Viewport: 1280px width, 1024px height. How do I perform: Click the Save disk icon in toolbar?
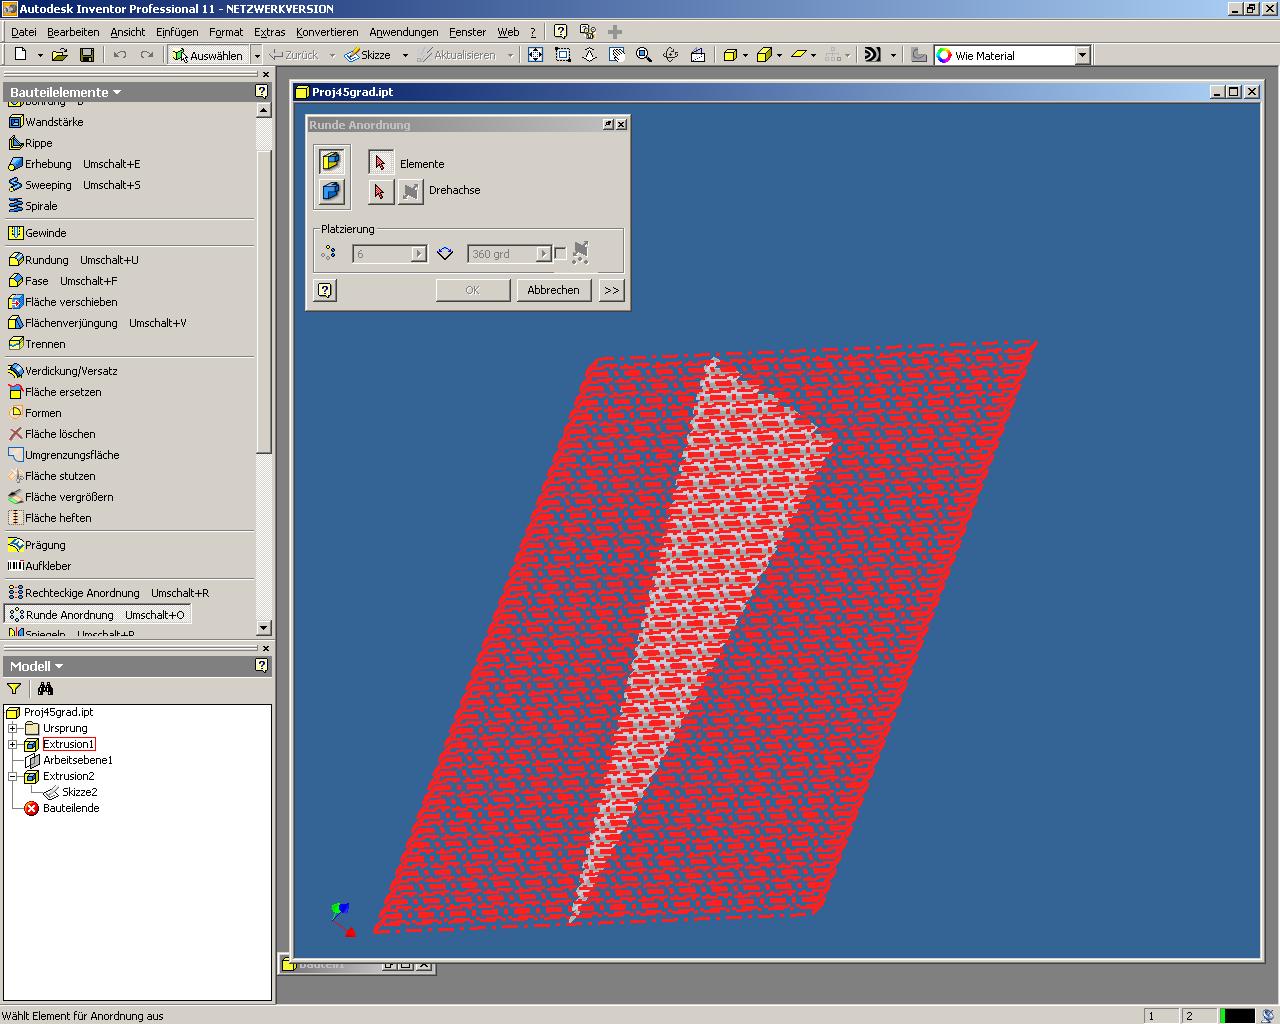point(87,55)
